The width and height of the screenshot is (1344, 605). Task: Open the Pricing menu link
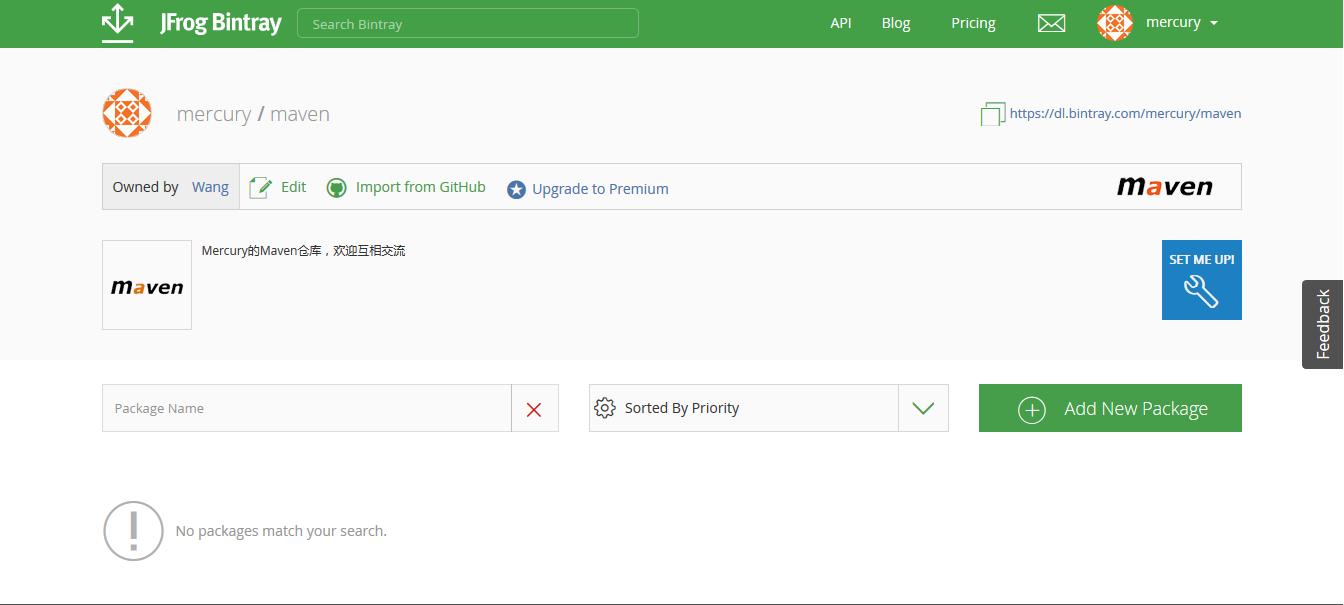pyautogui.click(x=973, y=23)
